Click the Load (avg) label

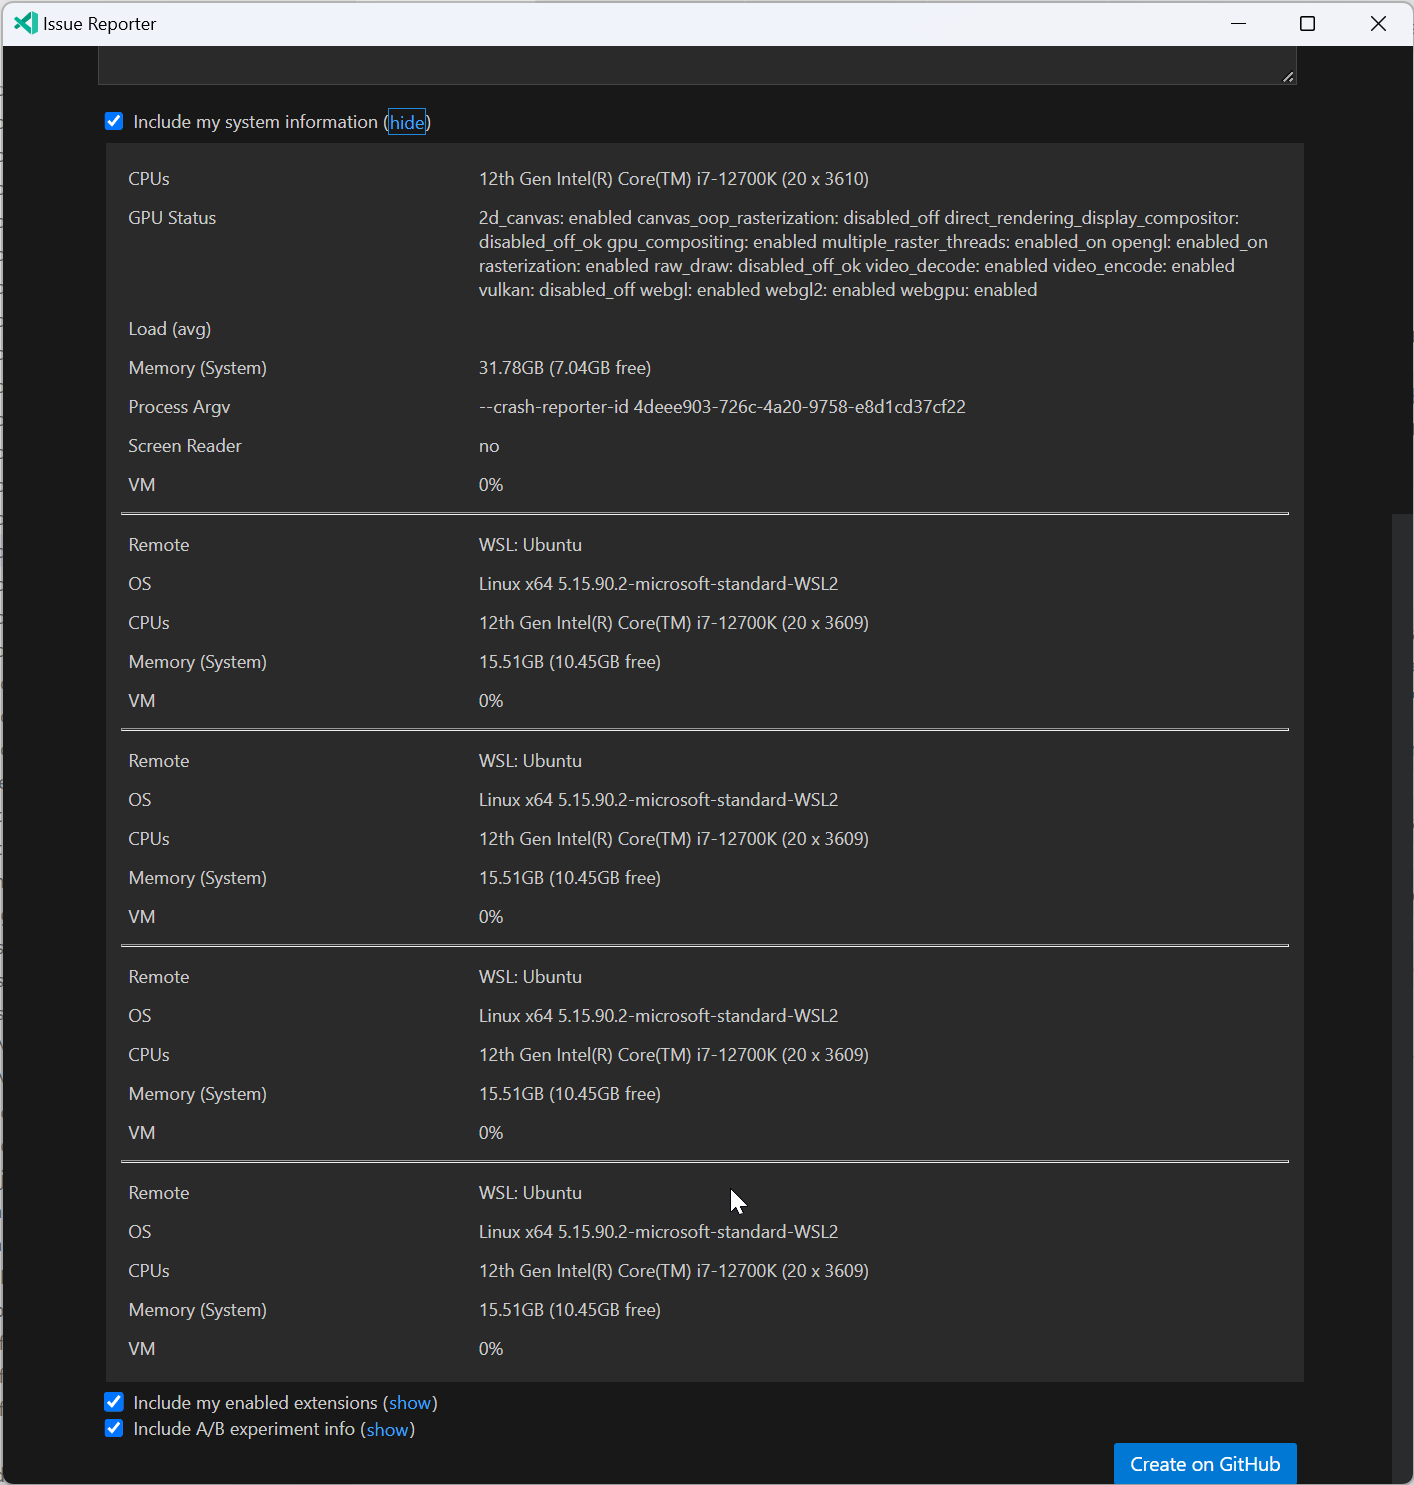click(170, 329)
